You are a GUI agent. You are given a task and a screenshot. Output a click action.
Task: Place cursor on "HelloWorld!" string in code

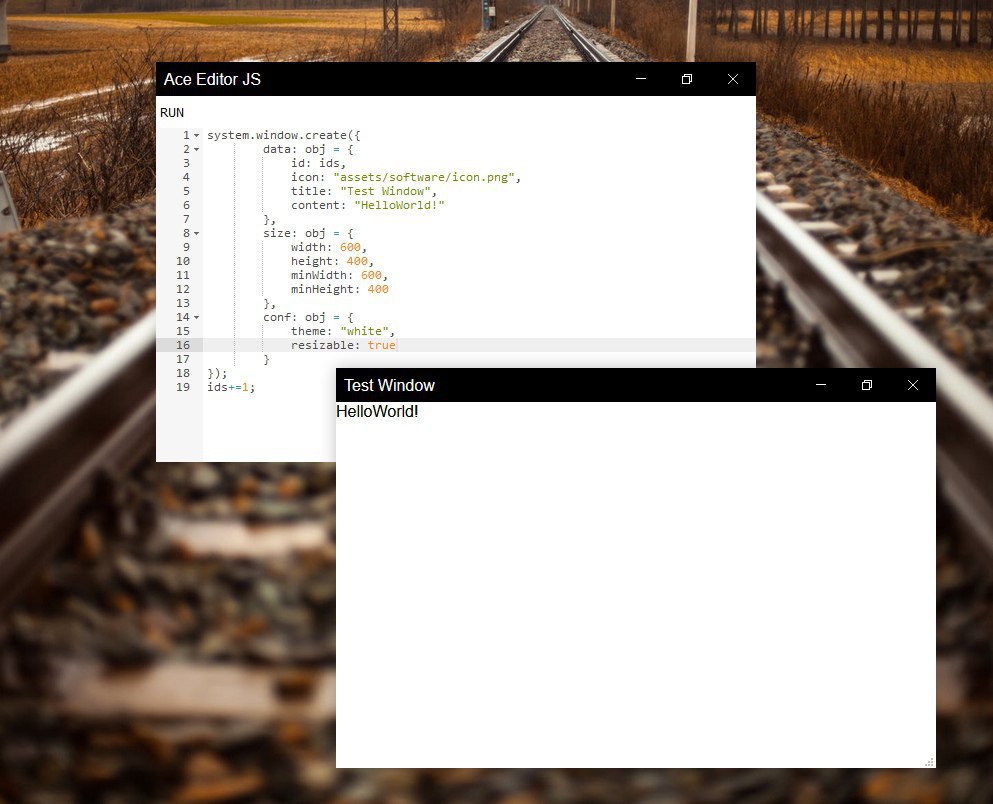[400, 205]
